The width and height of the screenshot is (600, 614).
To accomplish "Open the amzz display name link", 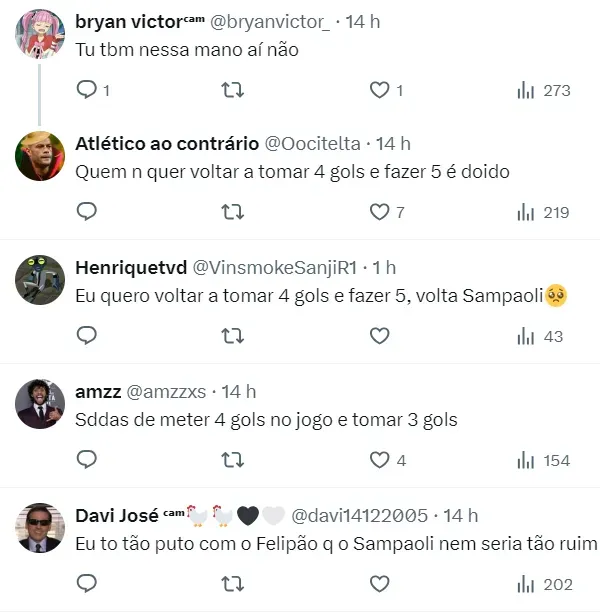I will (98, 392).
